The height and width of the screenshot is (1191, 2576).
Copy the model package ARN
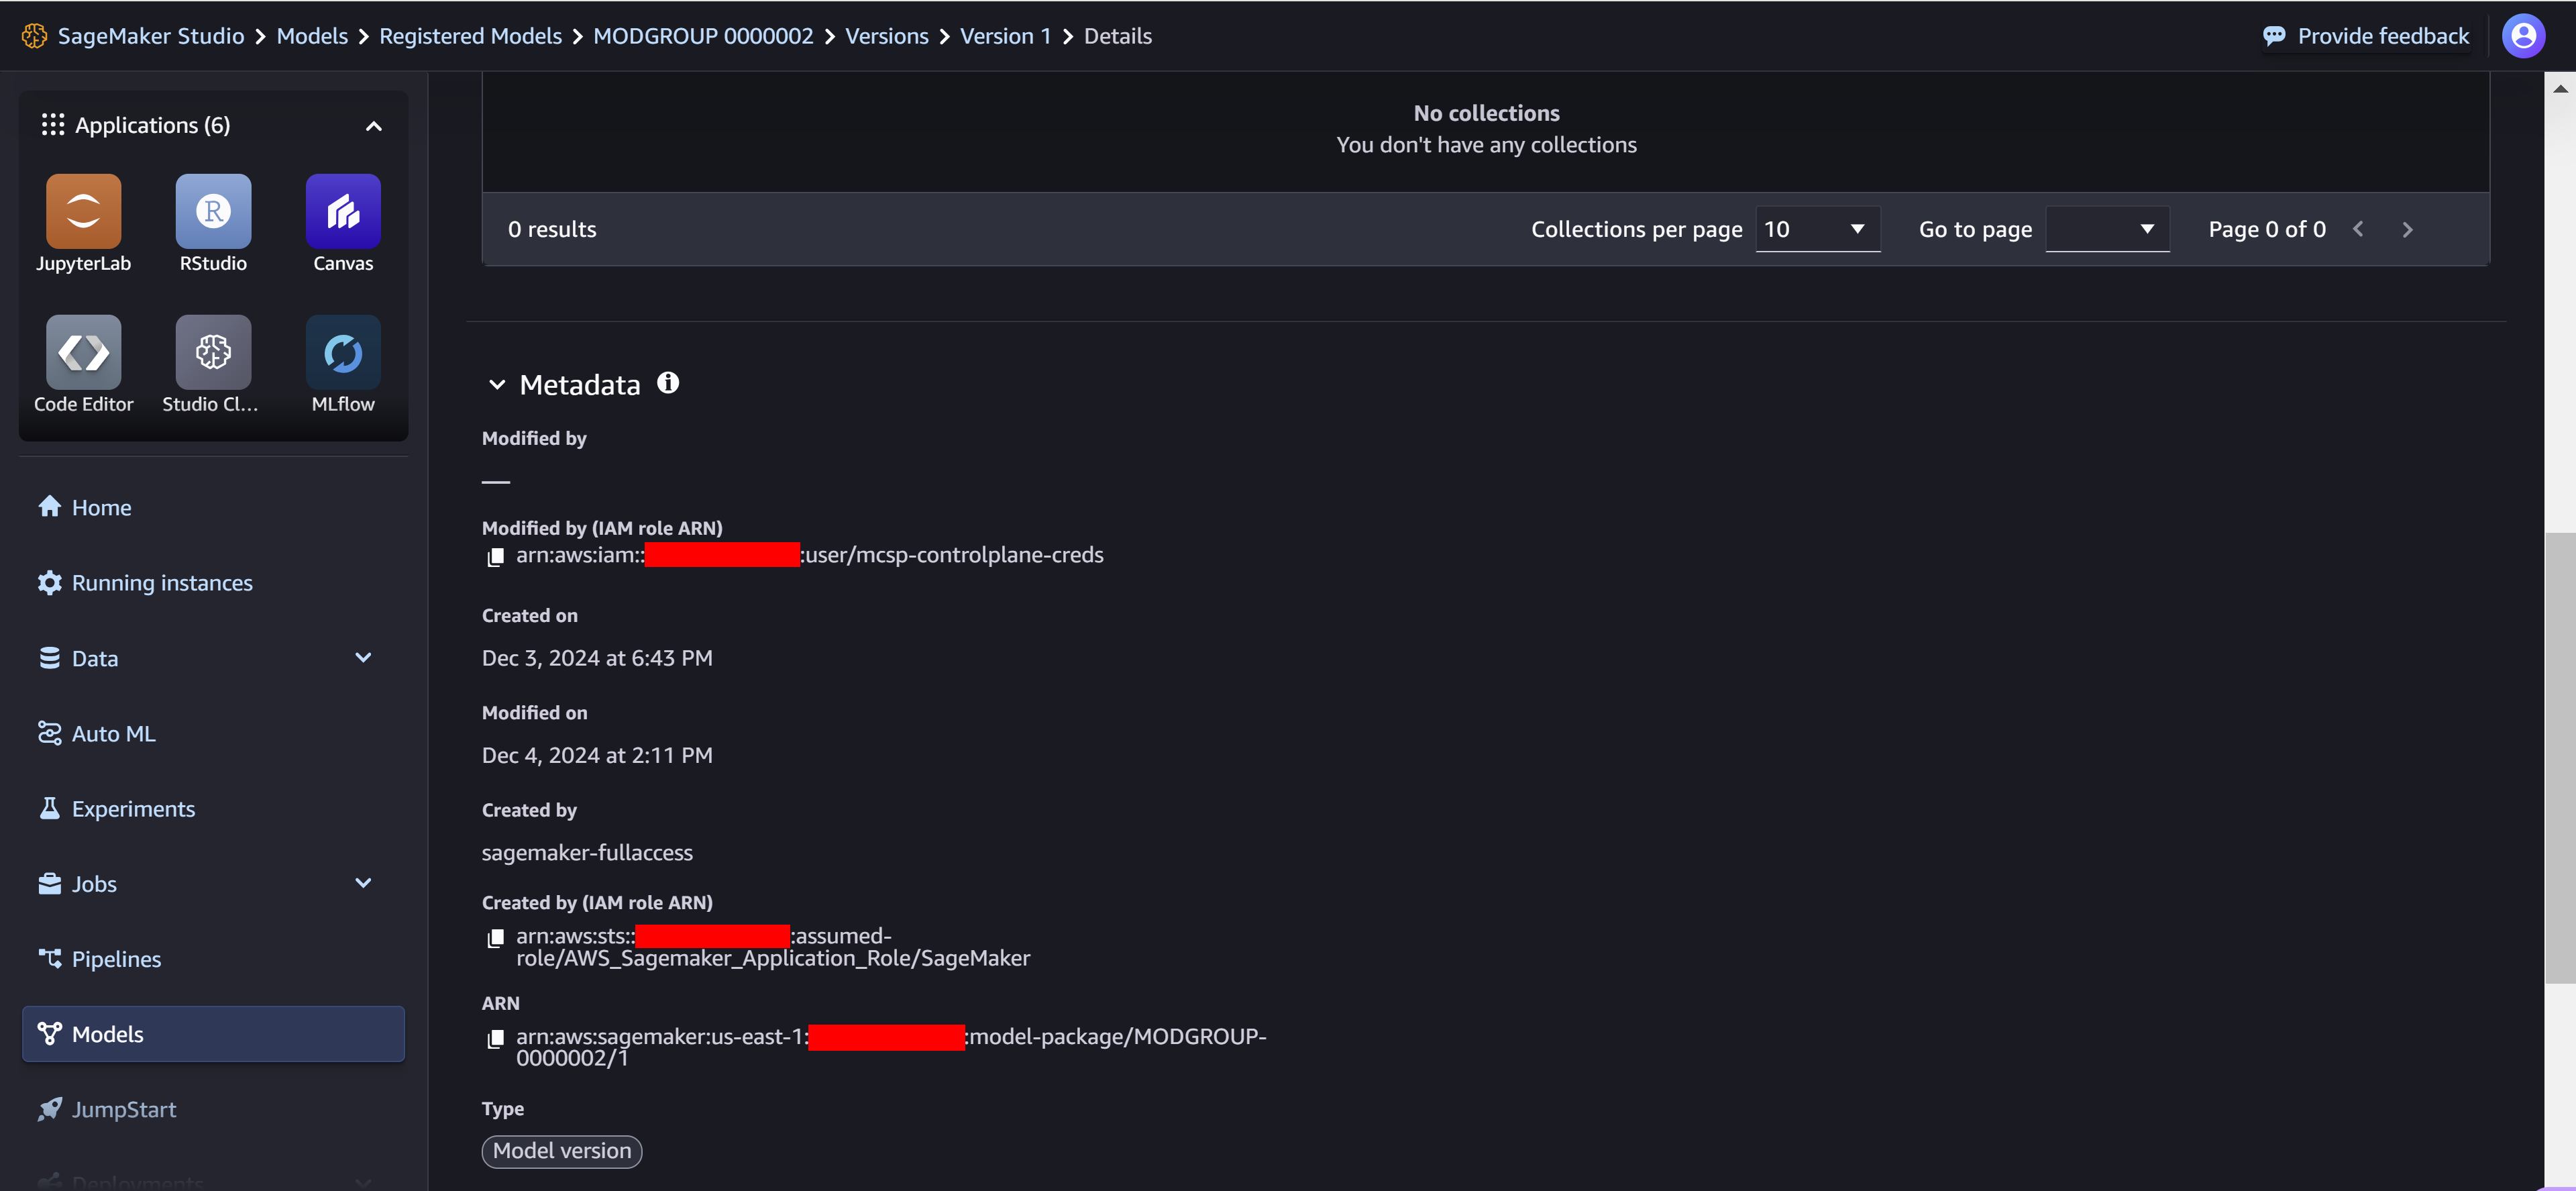coord(496,1040)
